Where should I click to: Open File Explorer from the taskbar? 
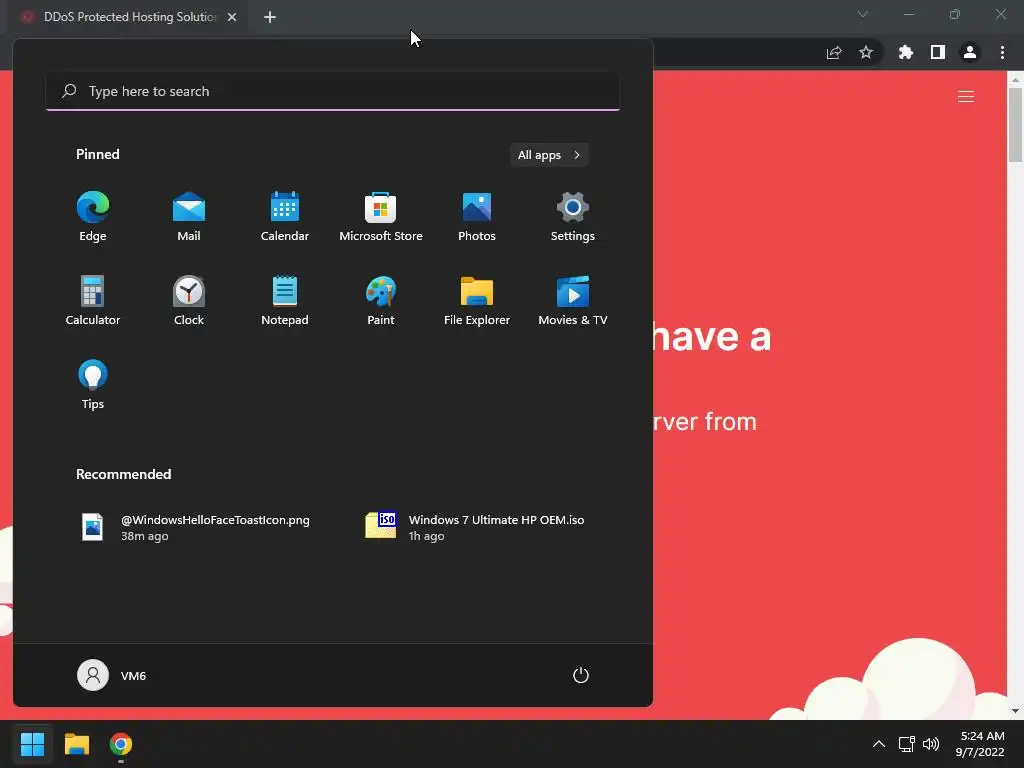pyautogui.click(x=76, y=744)
